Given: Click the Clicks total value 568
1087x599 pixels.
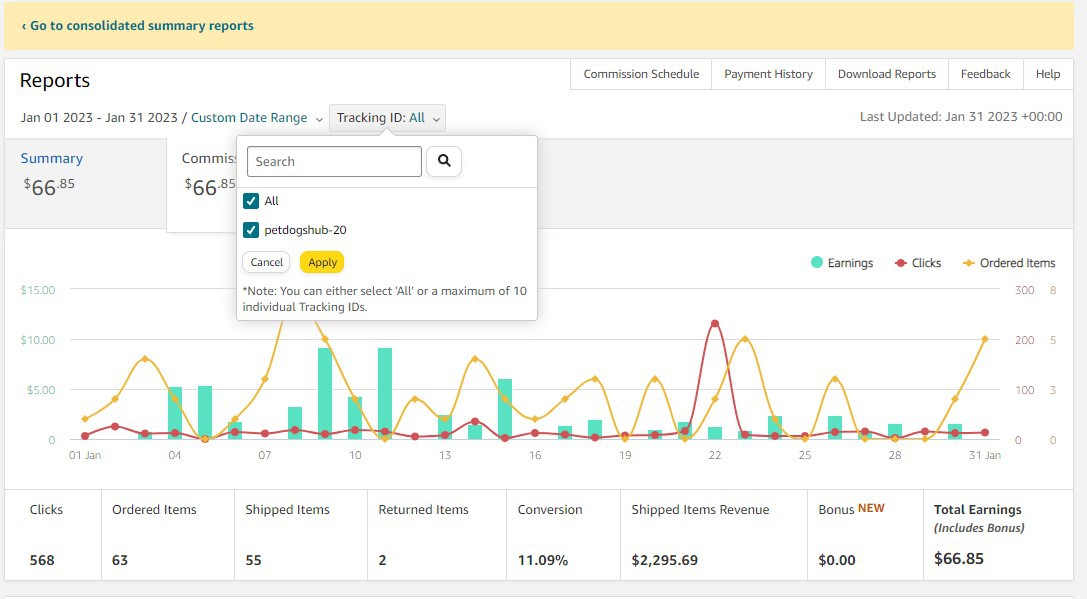Looking at the screenshot, I should tap(42, 560).
